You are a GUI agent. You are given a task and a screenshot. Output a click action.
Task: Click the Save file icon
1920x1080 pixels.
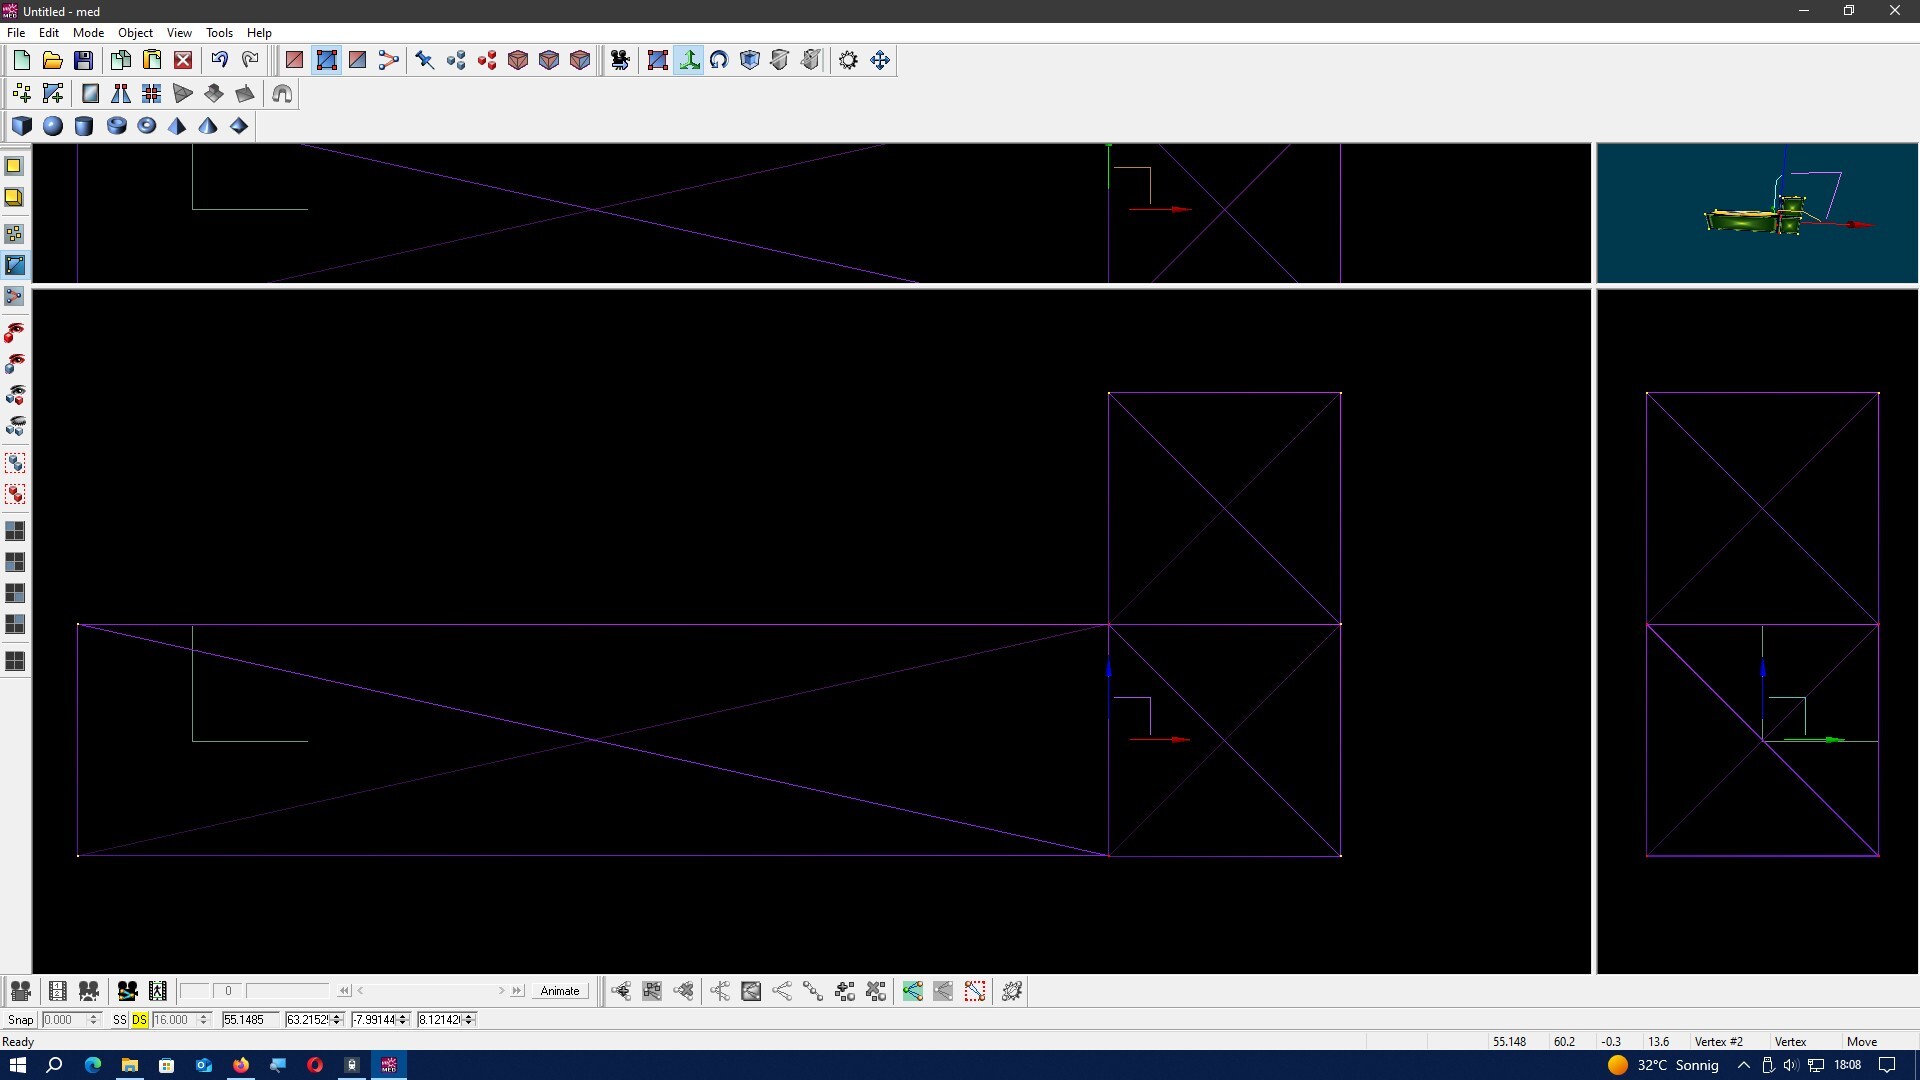click(x=83, y=60)
